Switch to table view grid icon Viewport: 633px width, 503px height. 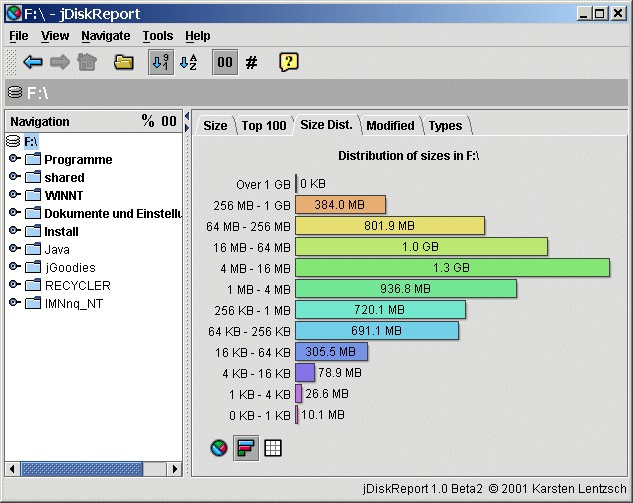pyautogui.click(x=272, y=448)
